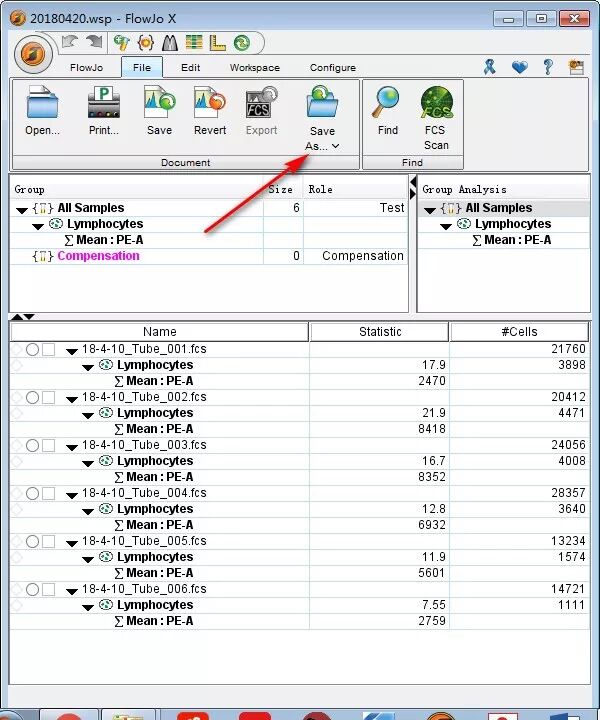Viewport: 600px width, 720px height.
Task: Click the Mean statistic value 8418
Action: [x=432, y=429]
